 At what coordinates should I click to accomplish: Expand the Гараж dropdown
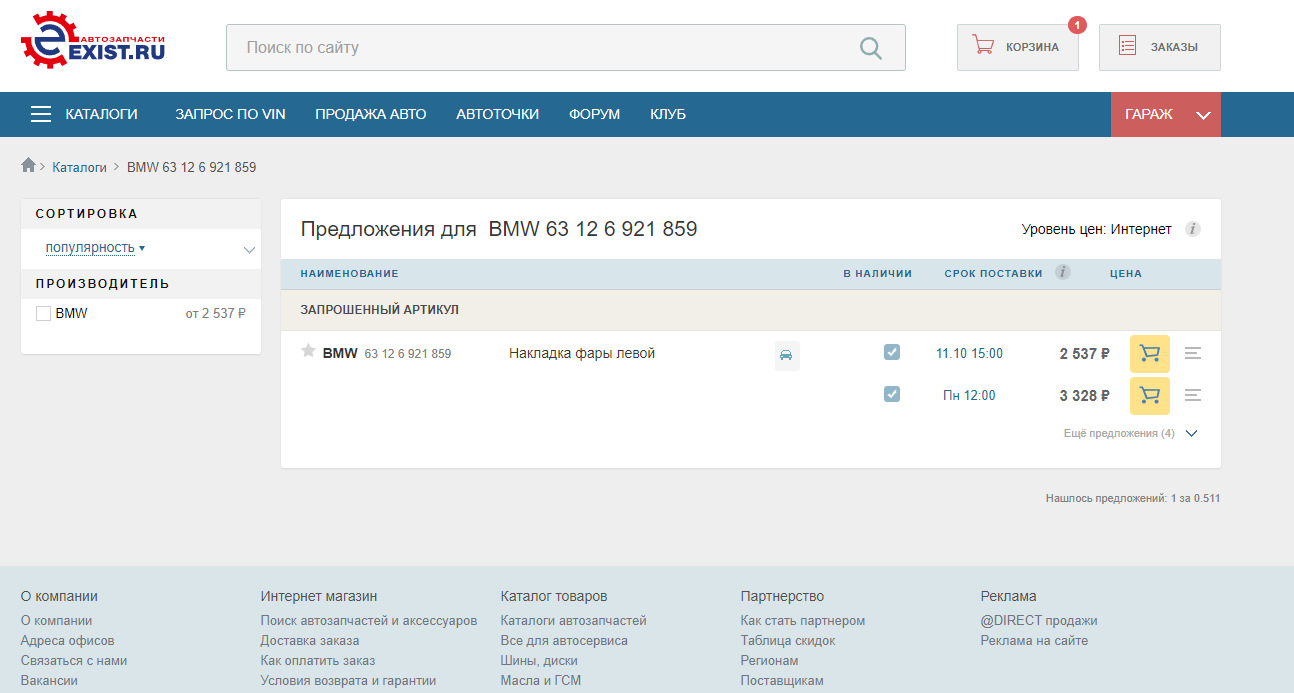pyautogui.click(x=1166, y=114)
